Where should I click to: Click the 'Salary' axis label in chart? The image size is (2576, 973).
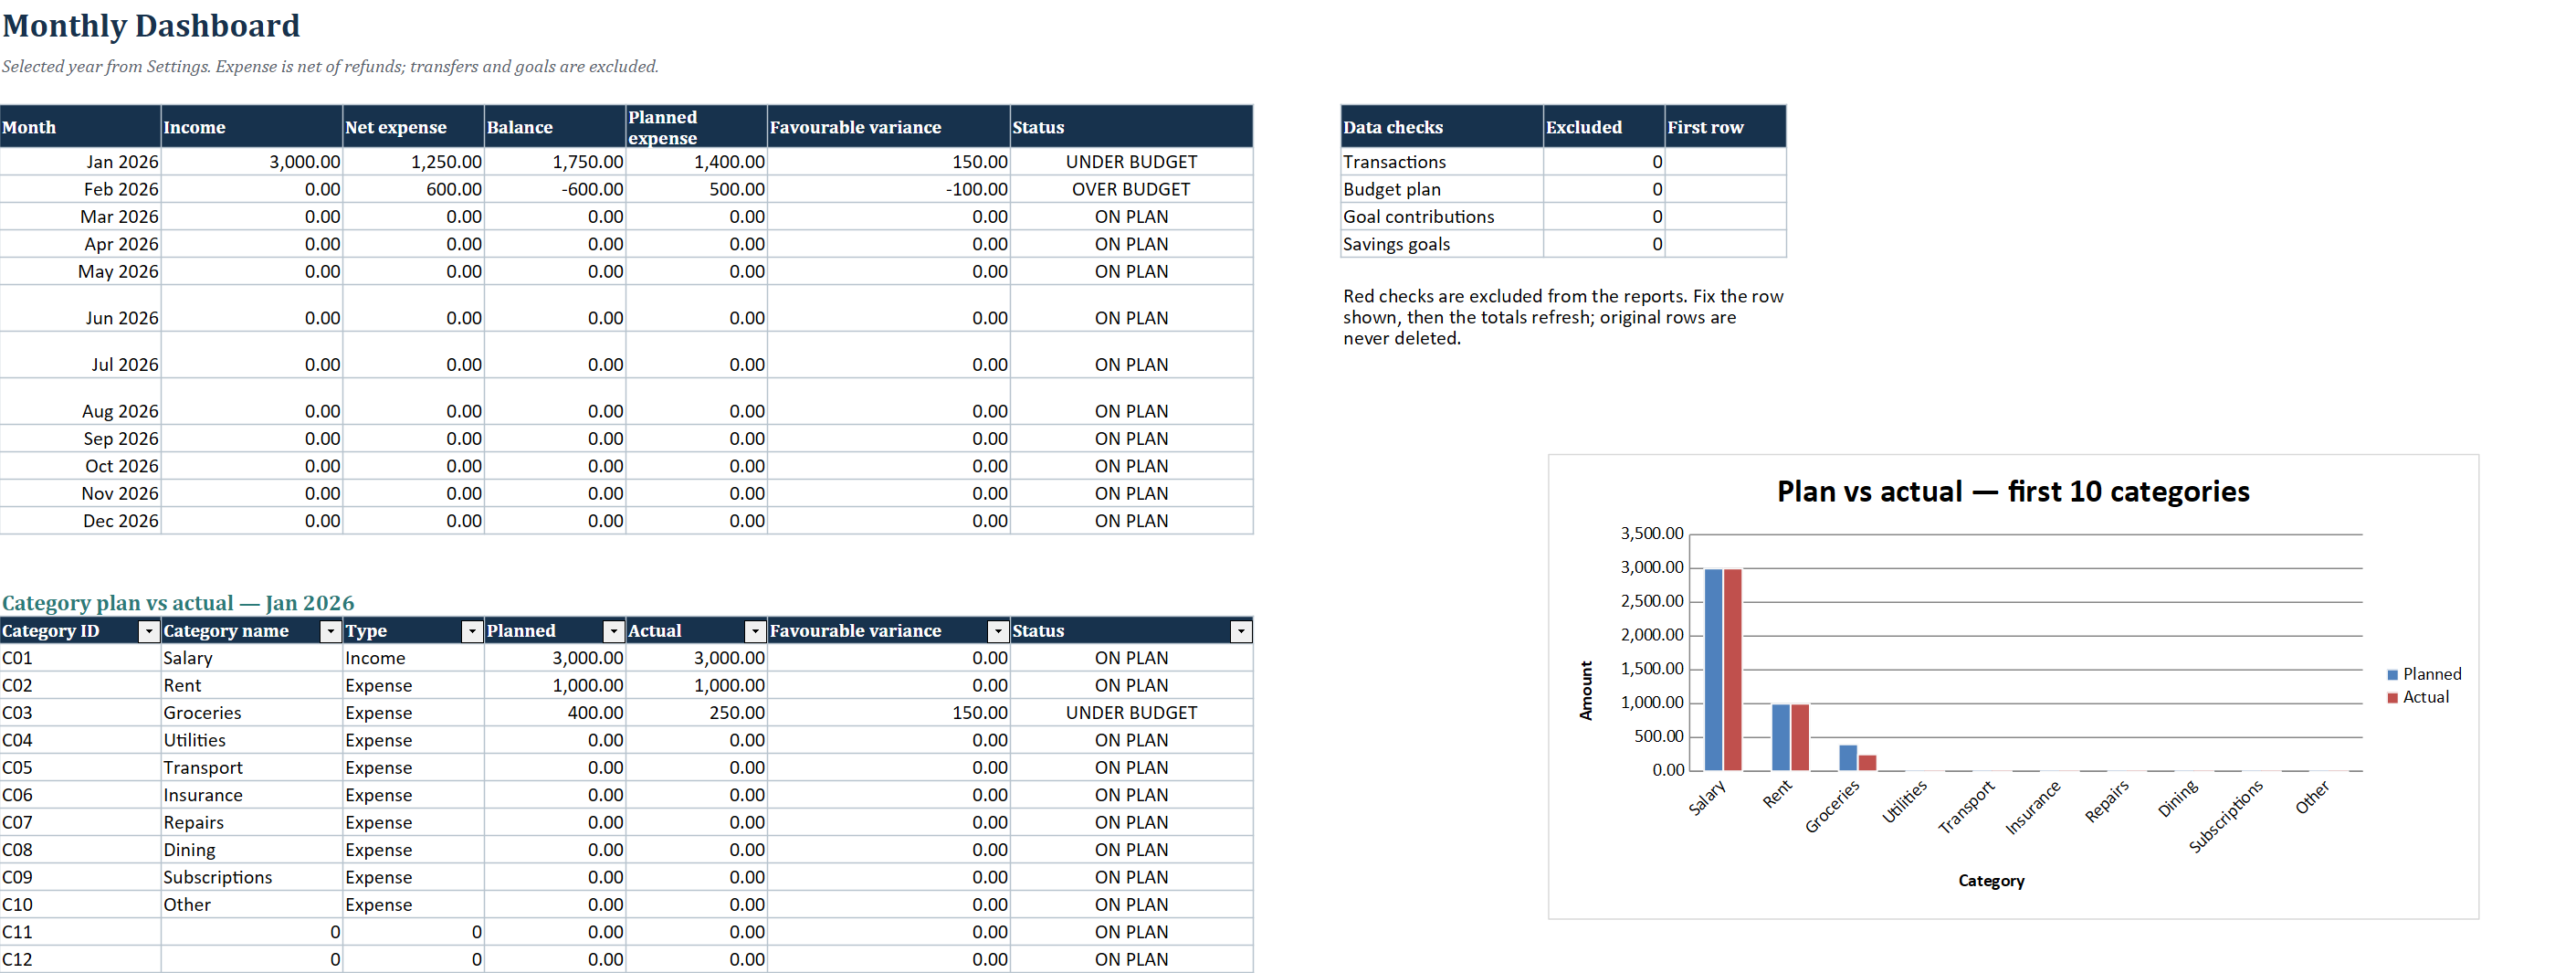click(1708, 797)
